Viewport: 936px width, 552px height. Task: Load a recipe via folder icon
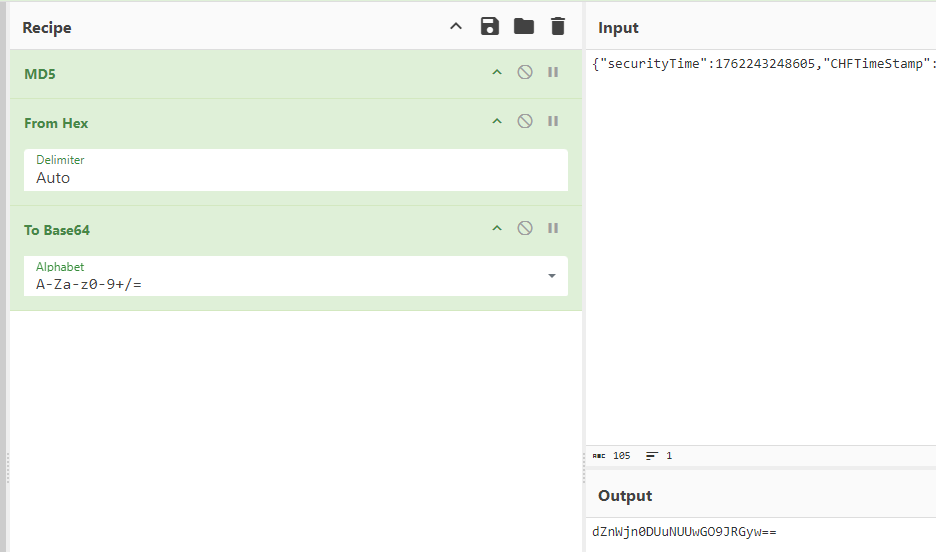coord(524,26)
